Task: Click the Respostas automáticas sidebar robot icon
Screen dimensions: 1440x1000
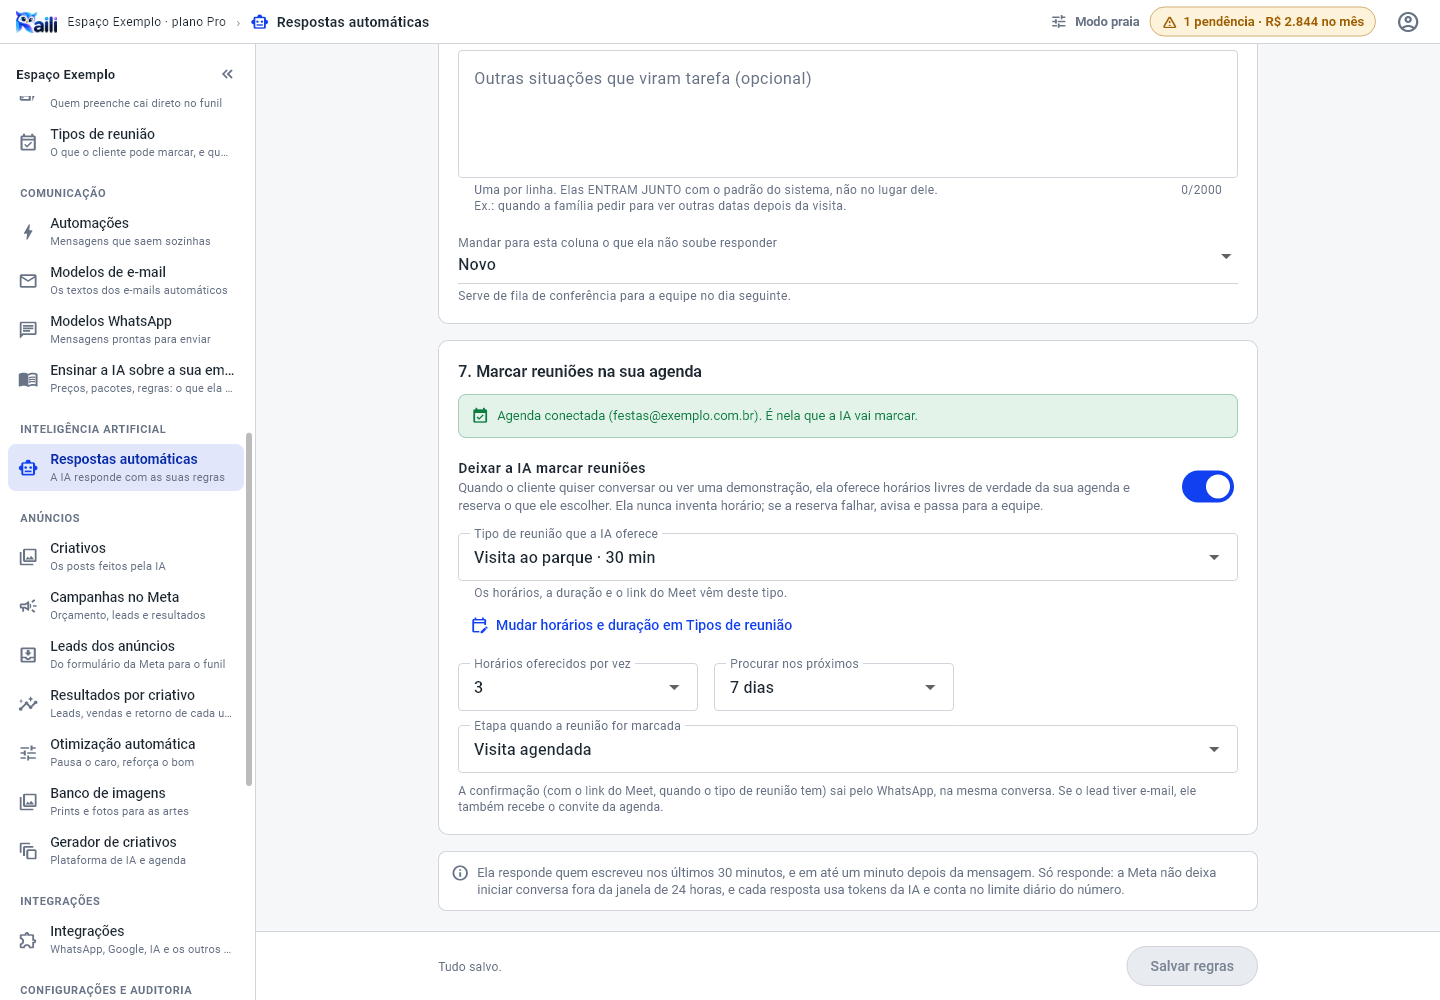Action: (28, 468)
